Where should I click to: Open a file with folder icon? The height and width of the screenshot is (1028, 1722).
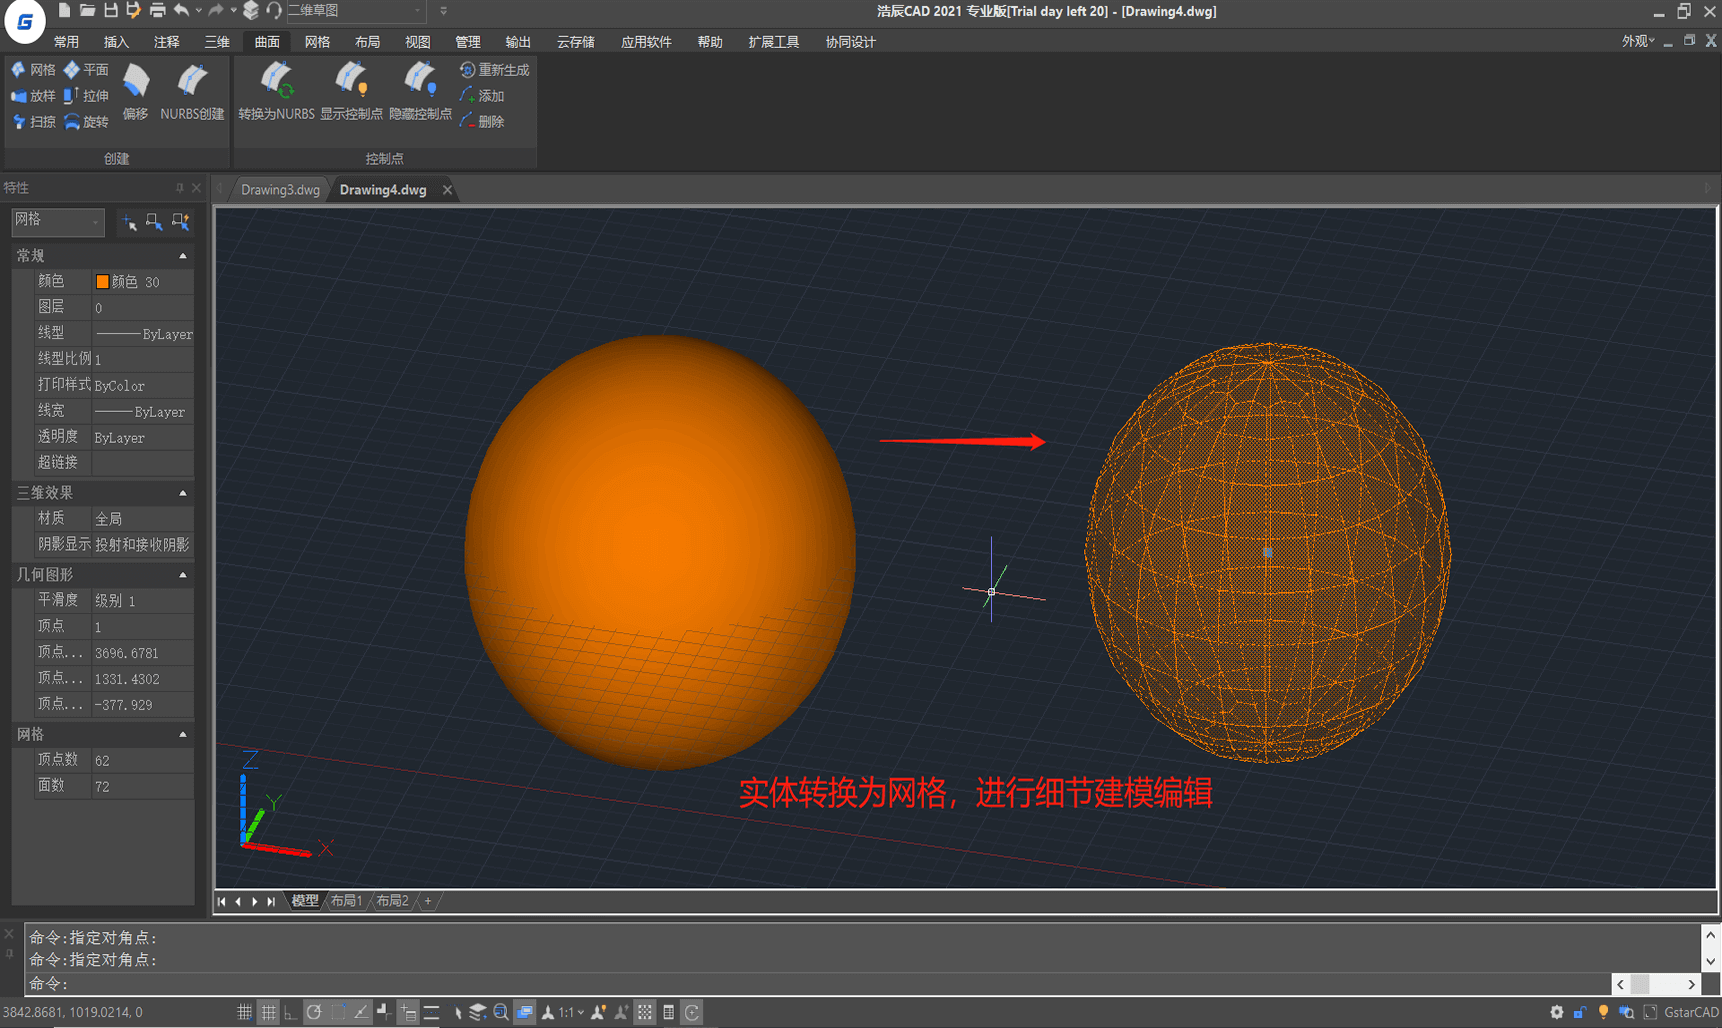click(87, 11)
